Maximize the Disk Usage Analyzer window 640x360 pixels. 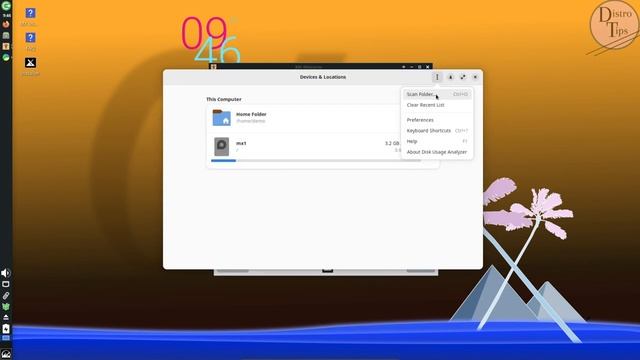[463, 77]
